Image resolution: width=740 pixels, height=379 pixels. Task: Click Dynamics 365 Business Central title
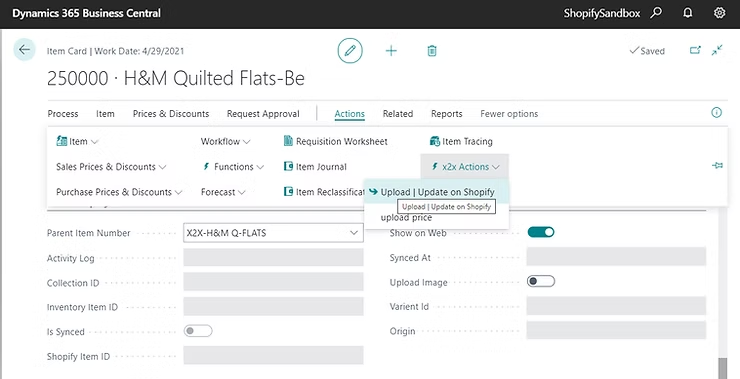point(86,13)
